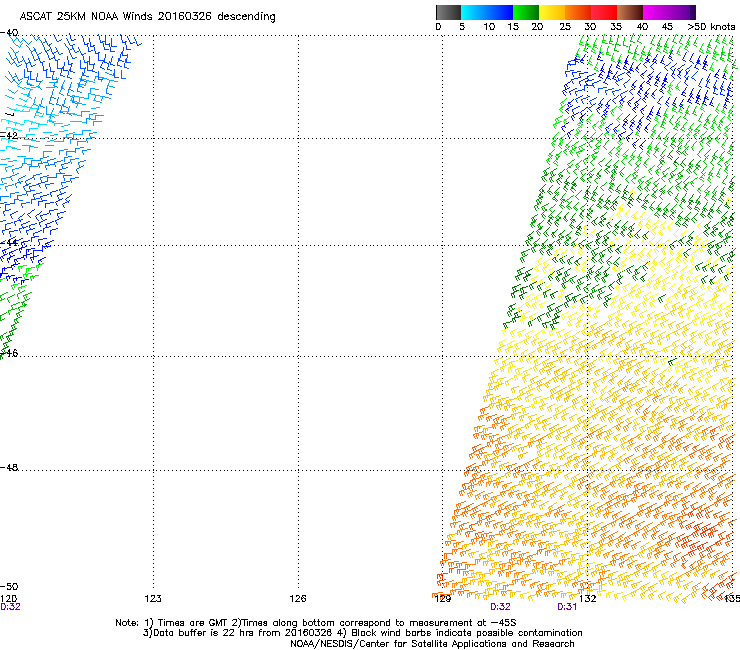Select the longitude label '129'
The height and width of the screenshot is (650, 740).
click(x=443, y=599)
